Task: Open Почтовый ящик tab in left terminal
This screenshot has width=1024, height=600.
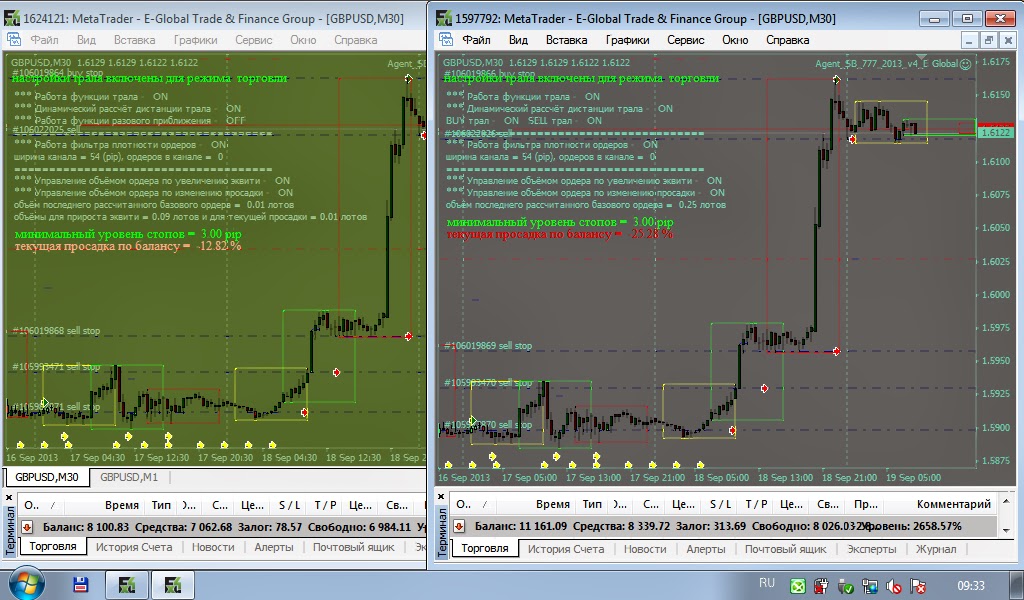Action: 353,547
